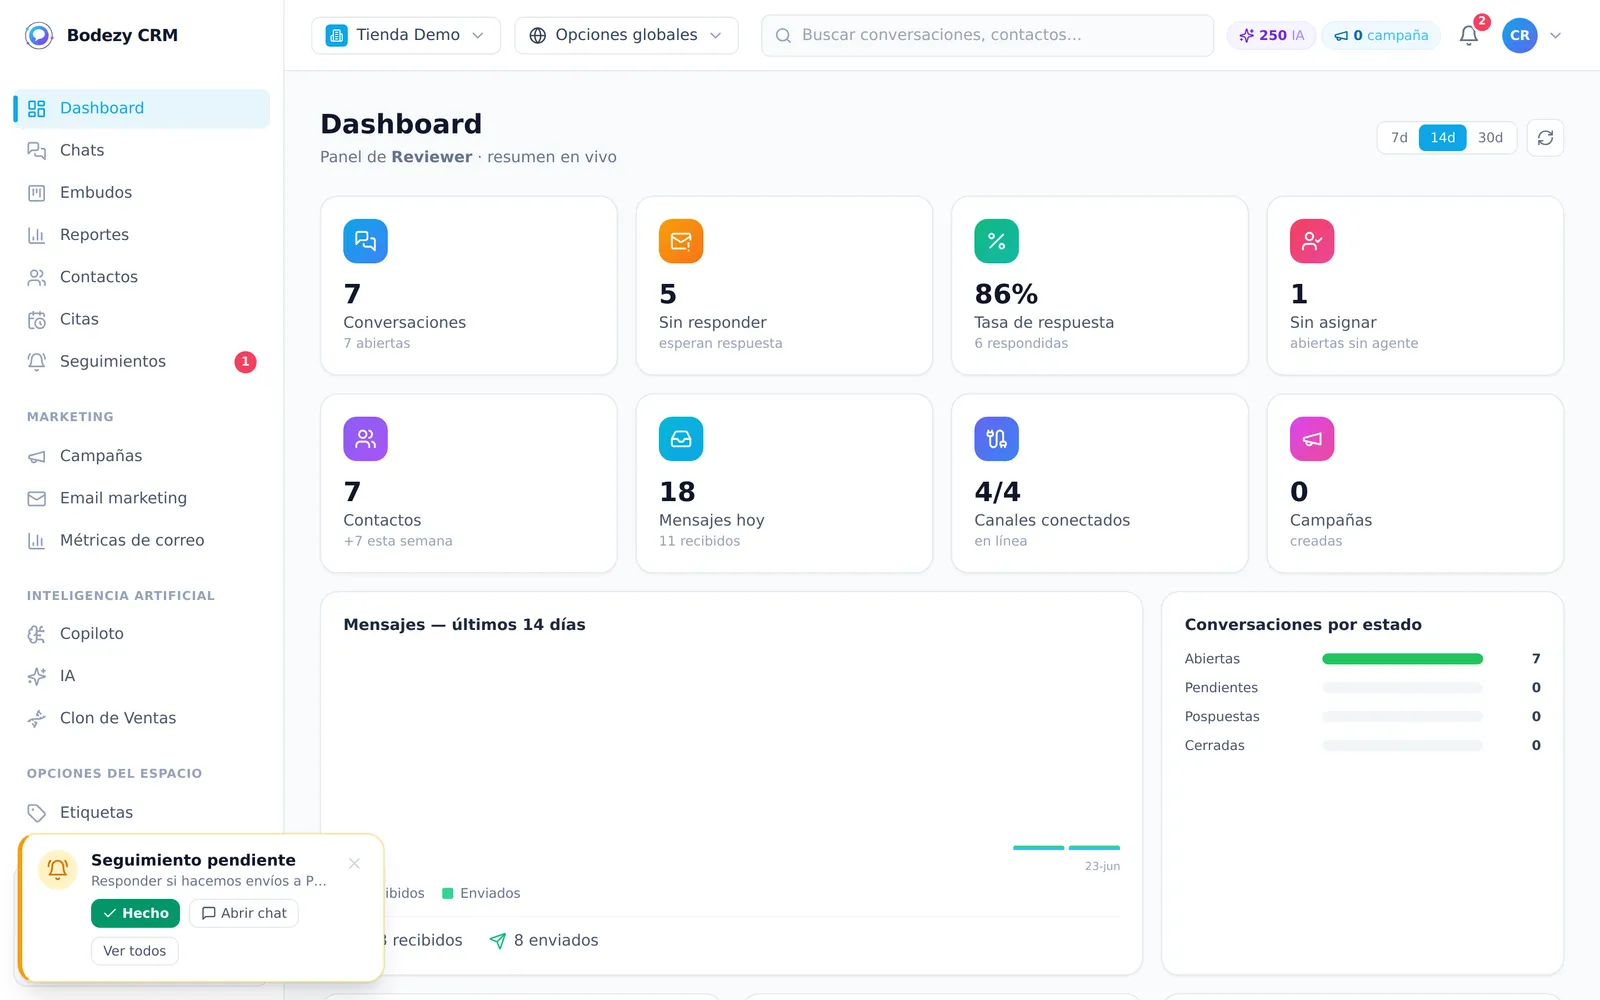Viewport: 1600px width, 1000px height.
Task: Click the Canales conectados icon
Action: tap(997, 439)
